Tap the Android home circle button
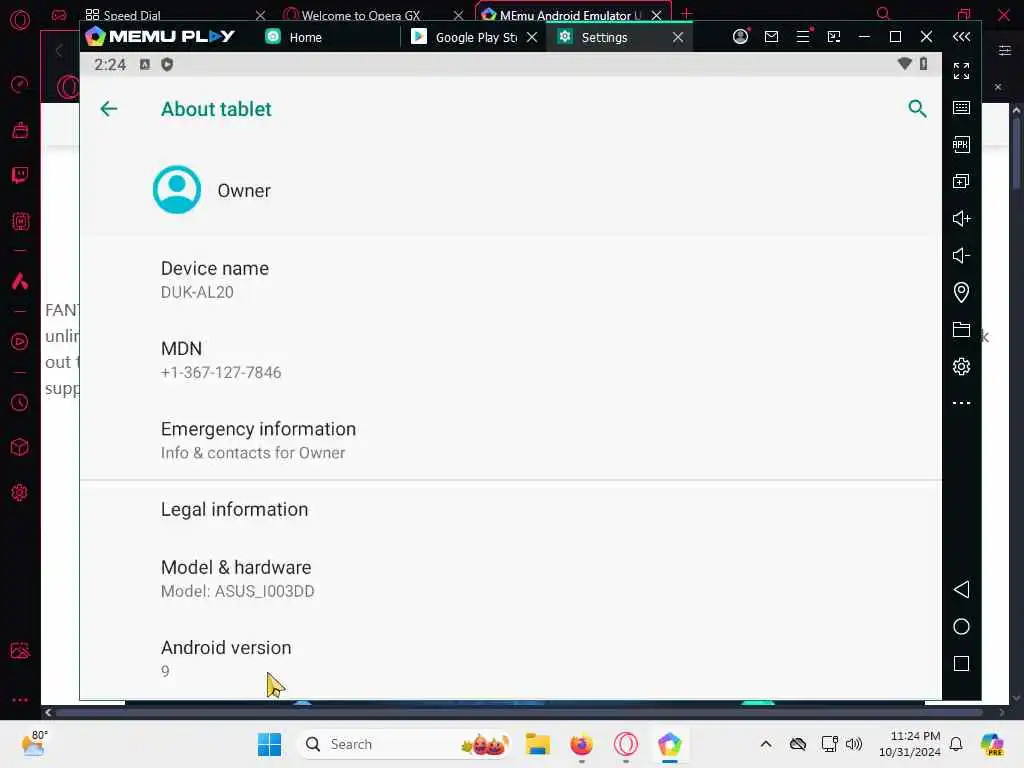The height and width of the screenshot is (768, 1024). (x=961, y=627)
